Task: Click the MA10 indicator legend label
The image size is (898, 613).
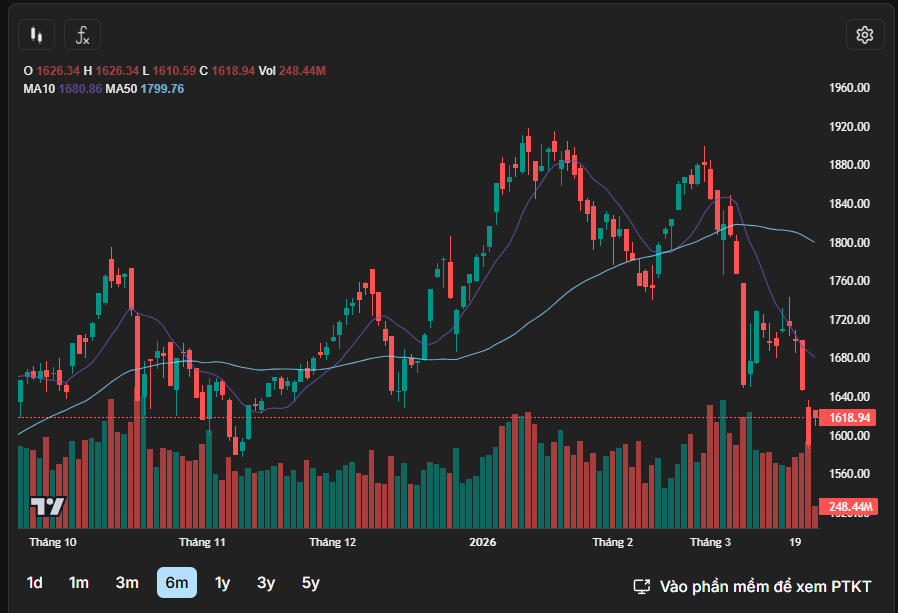Action: (39, 89)
